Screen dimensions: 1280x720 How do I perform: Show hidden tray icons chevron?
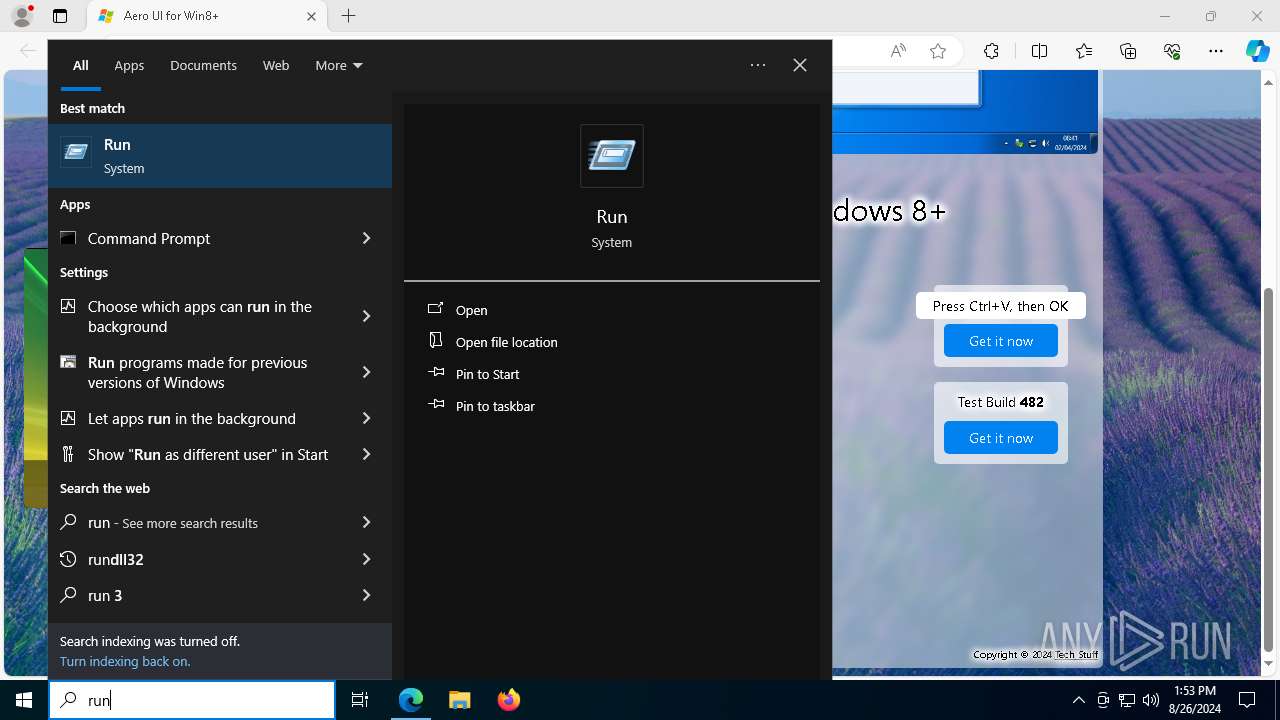(1078, 700)
